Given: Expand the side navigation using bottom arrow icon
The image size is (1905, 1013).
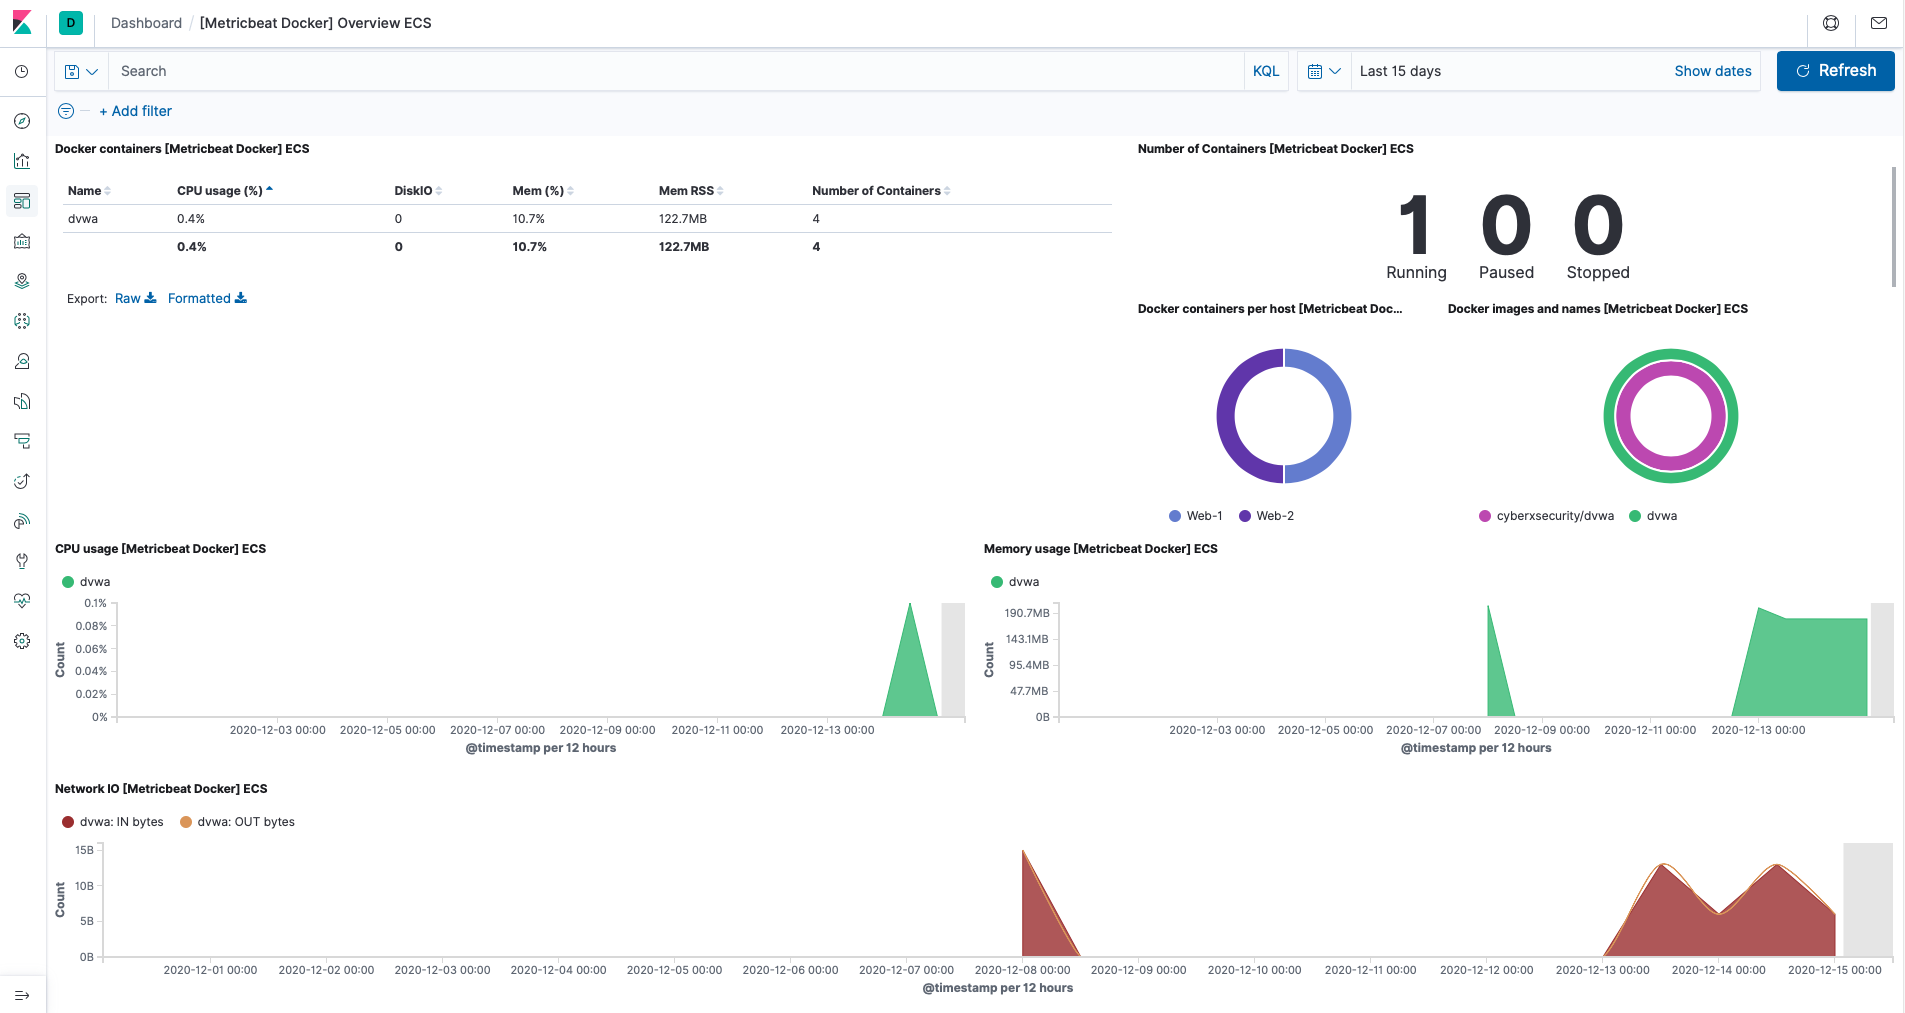Looking at the screenshot, I should click(22, 995).
